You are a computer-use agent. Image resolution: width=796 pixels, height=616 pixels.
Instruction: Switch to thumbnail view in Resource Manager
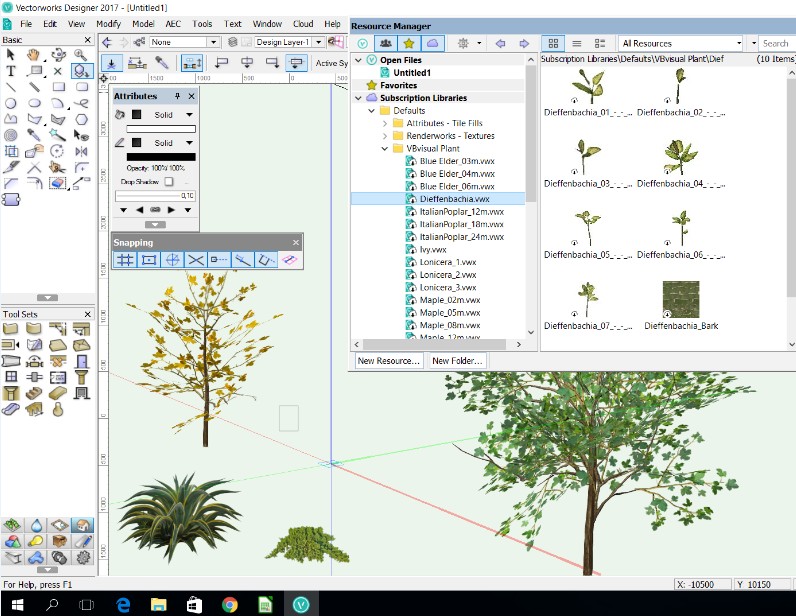(553, 43)
